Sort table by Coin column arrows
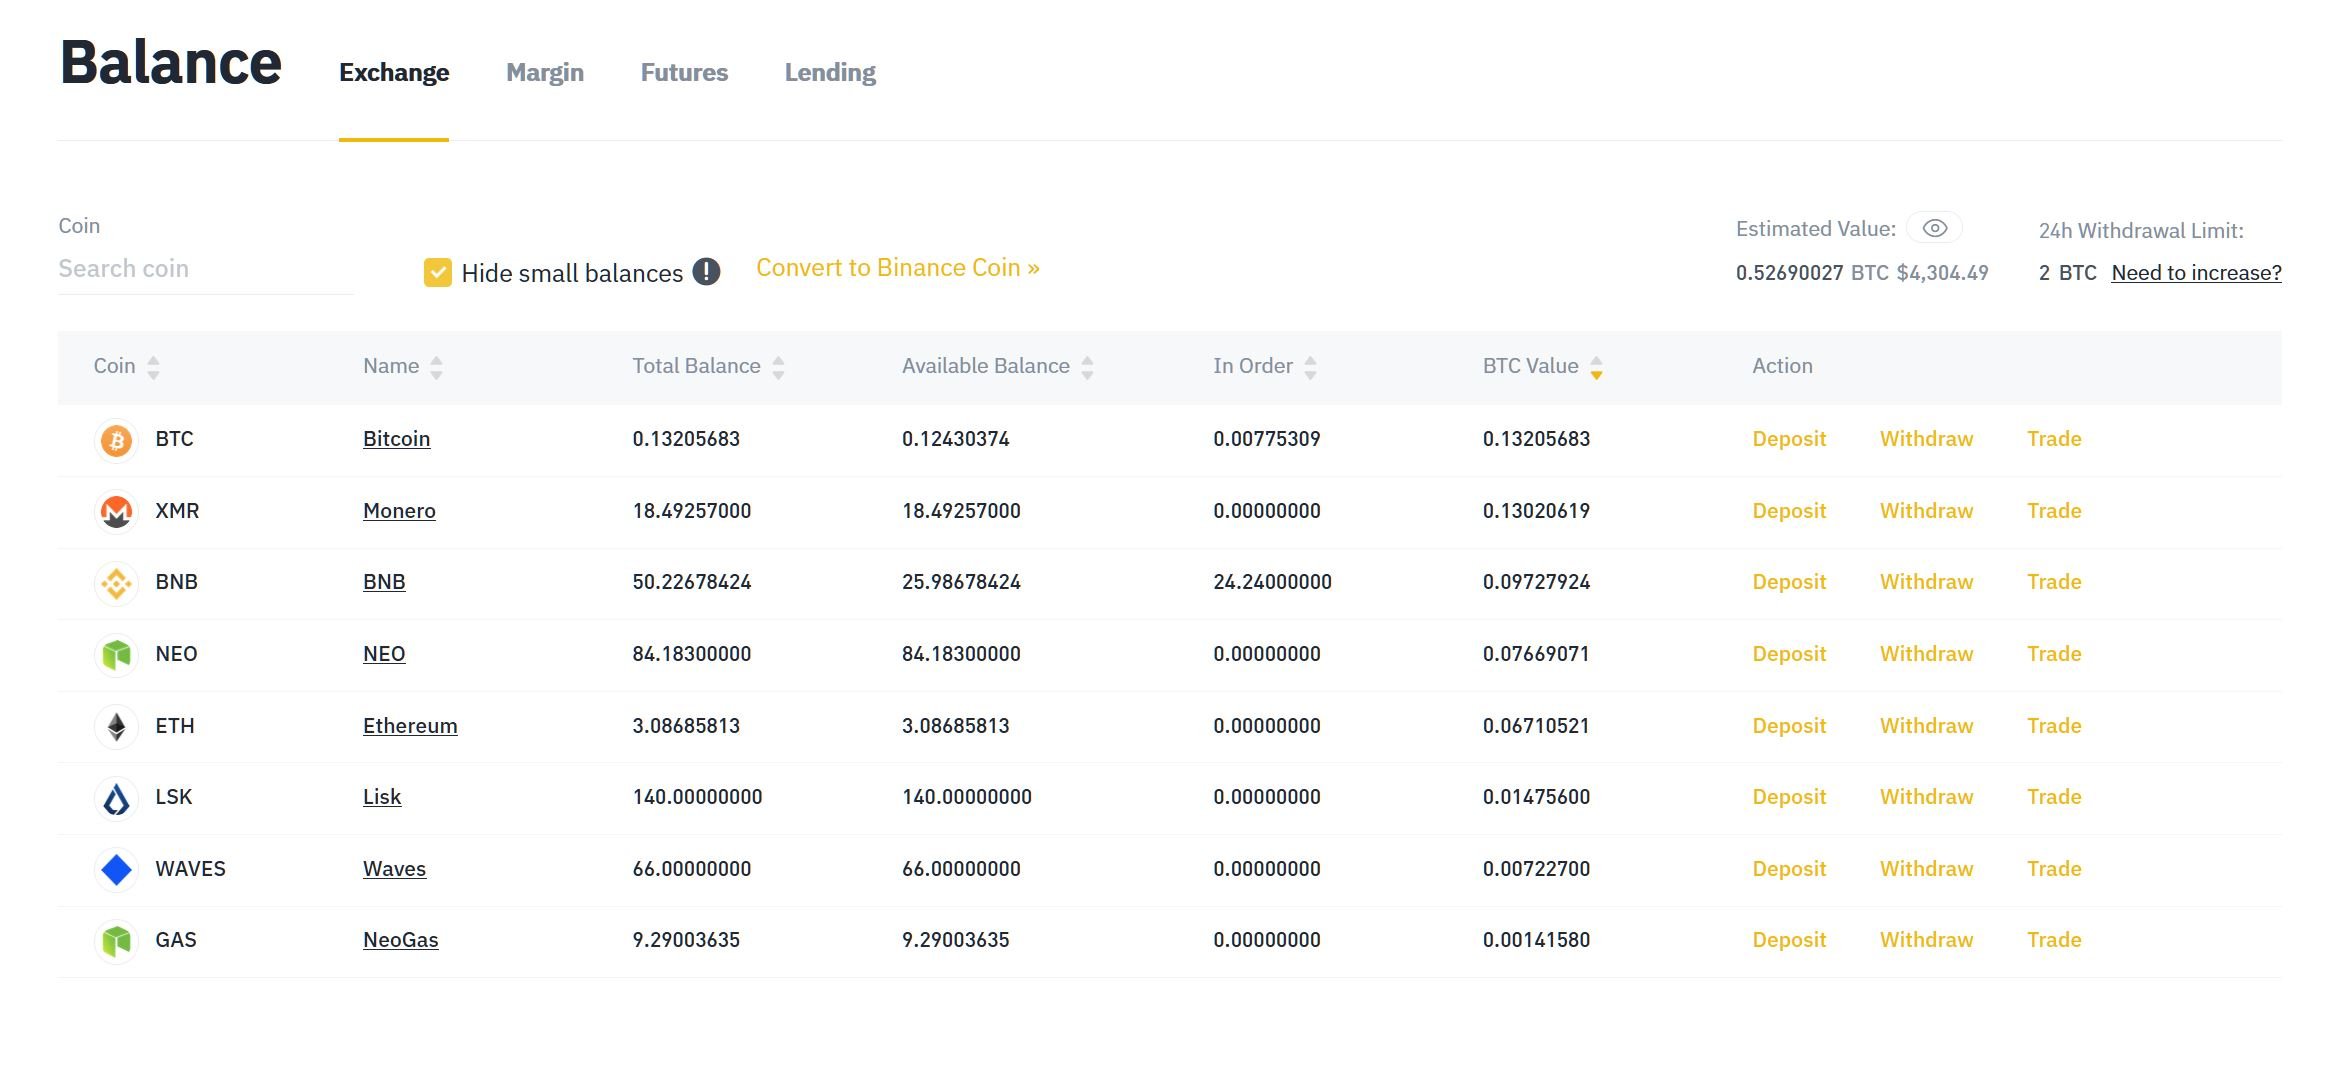This screenshot has width=2341, height=1081. tap(153, 367)
